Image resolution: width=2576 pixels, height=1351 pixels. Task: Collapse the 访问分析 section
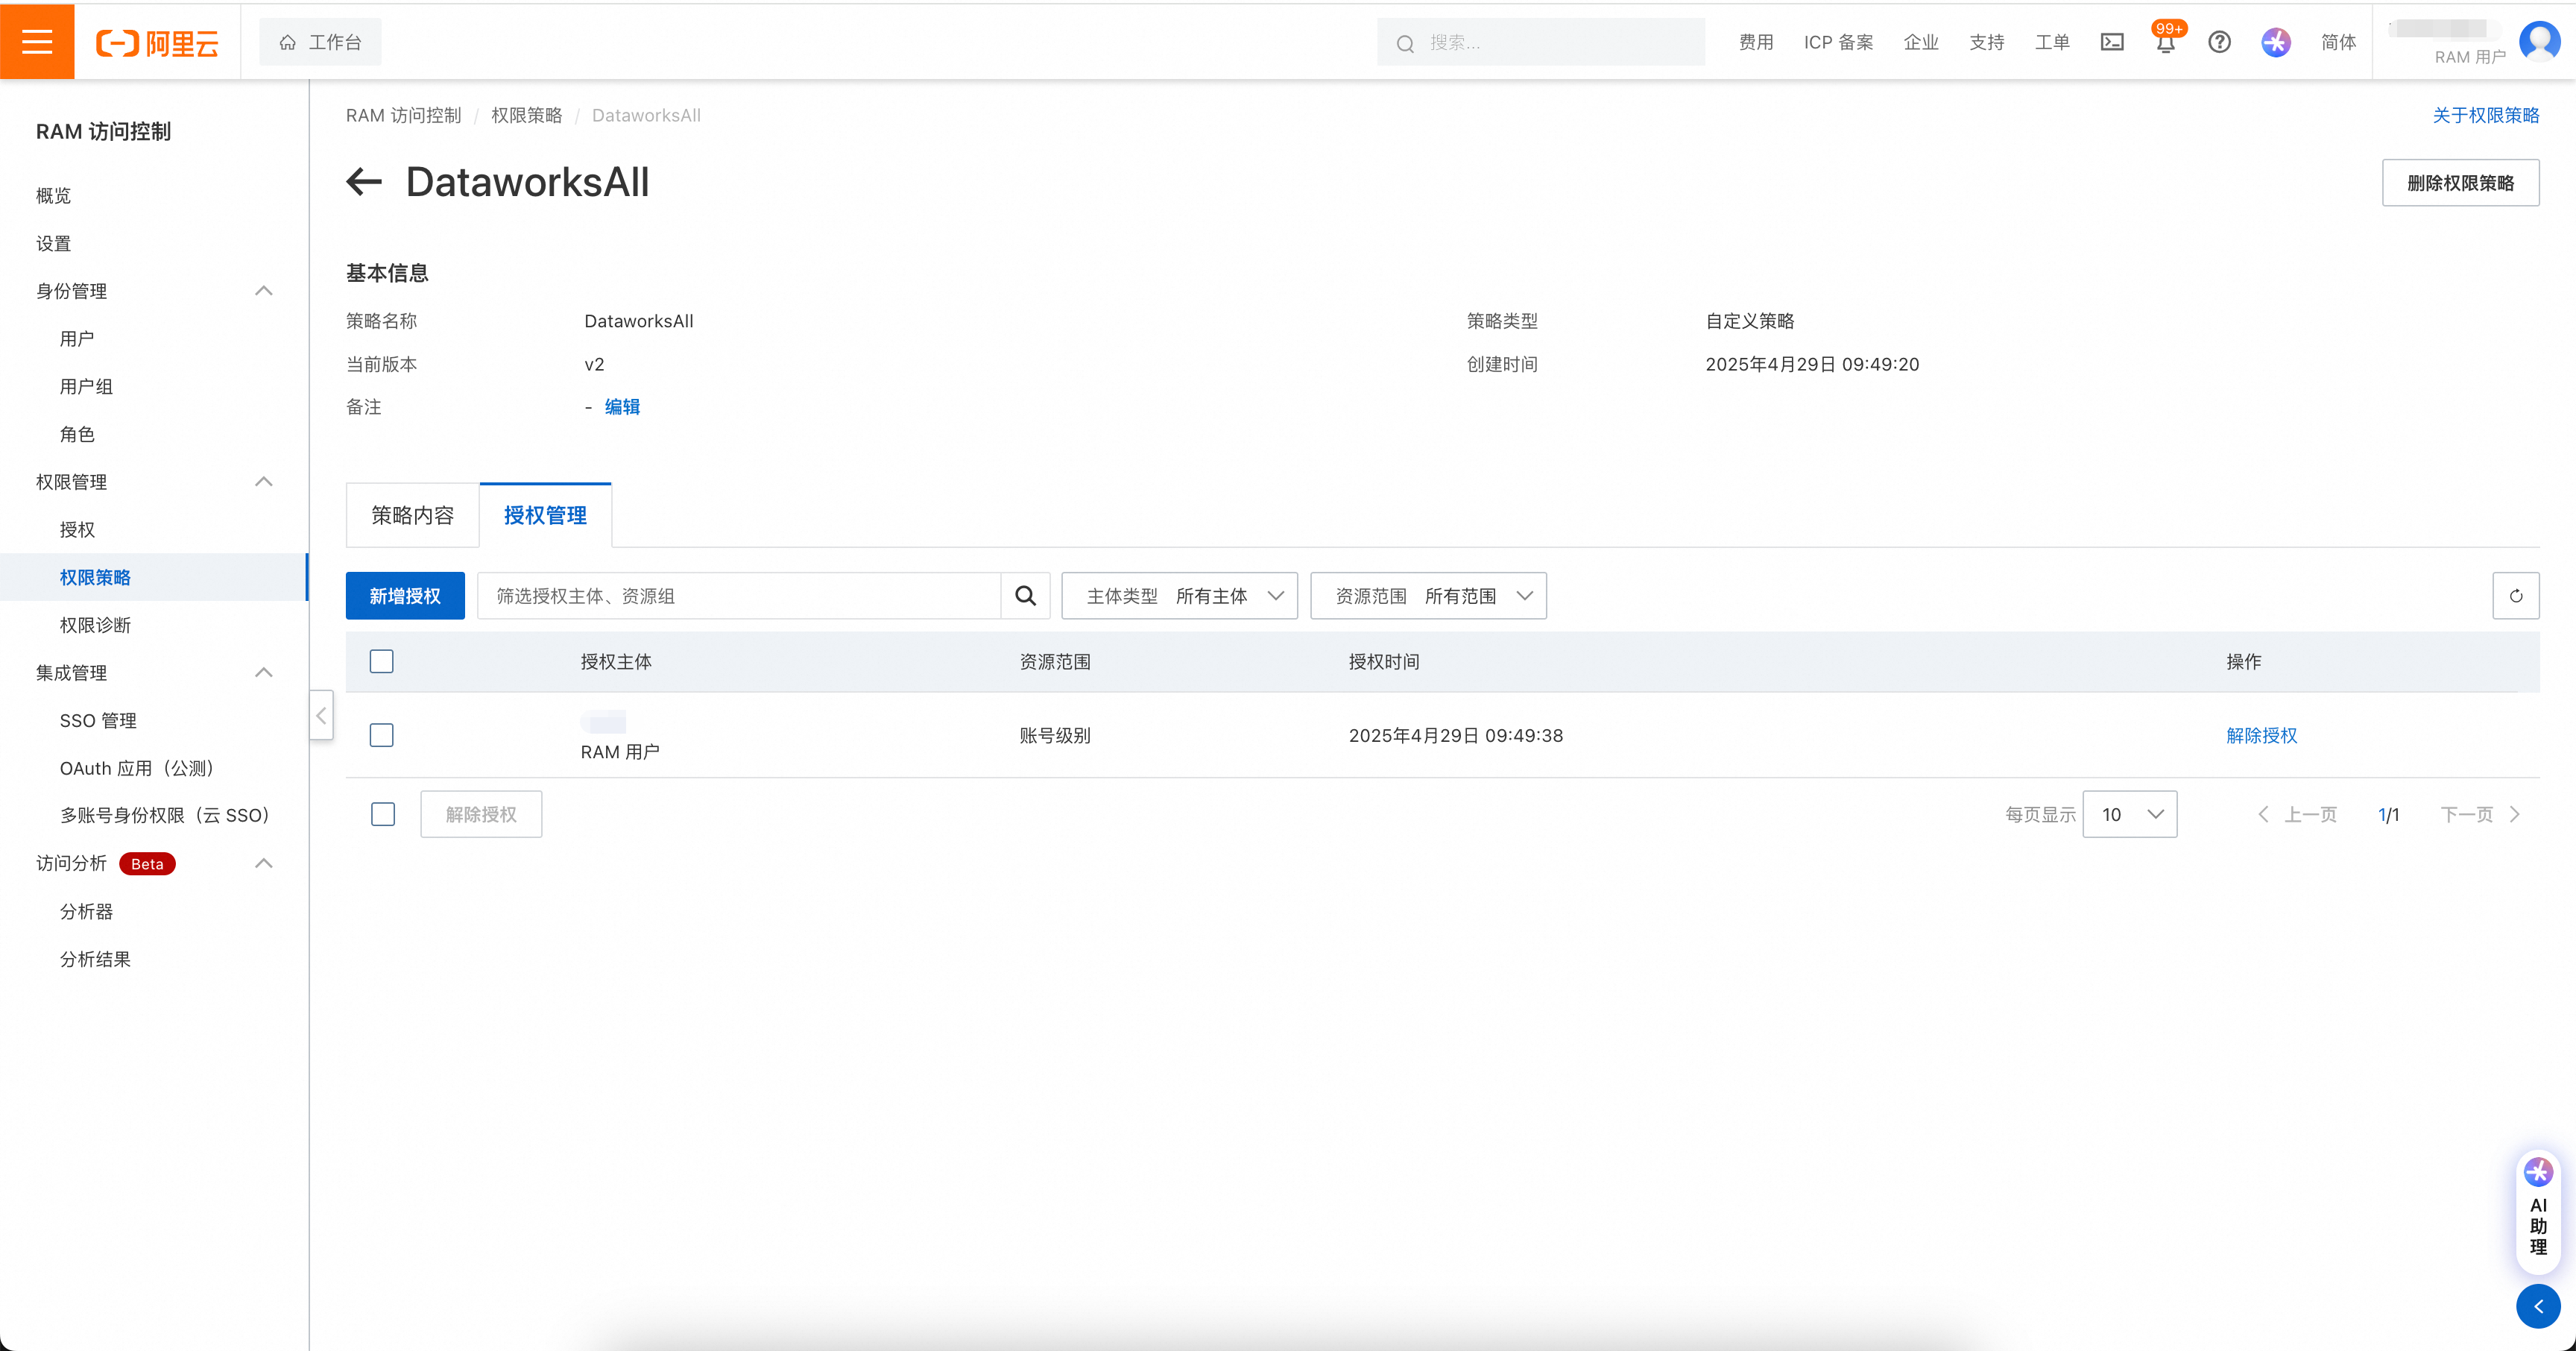click(264, 864)
